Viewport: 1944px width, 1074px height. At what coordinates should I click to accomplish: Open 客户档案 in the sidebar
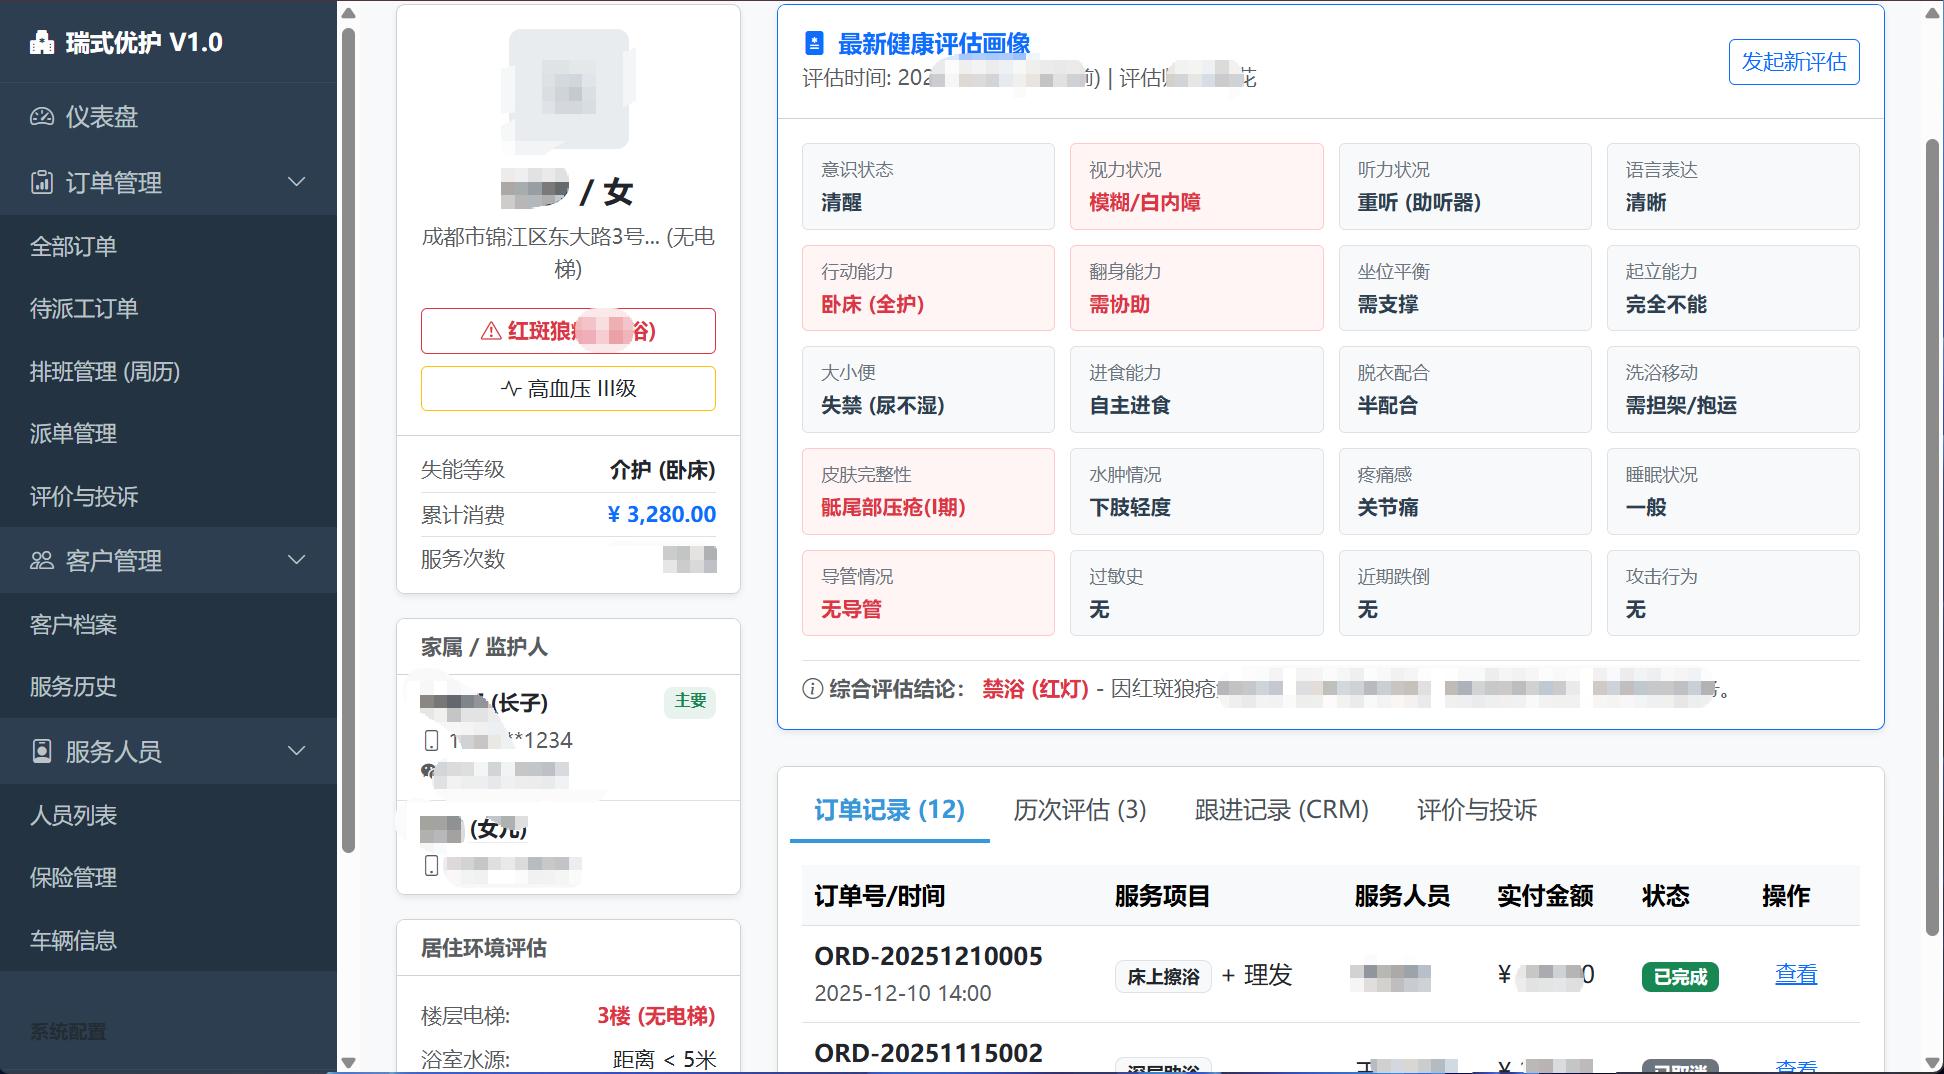click(74, 625)
